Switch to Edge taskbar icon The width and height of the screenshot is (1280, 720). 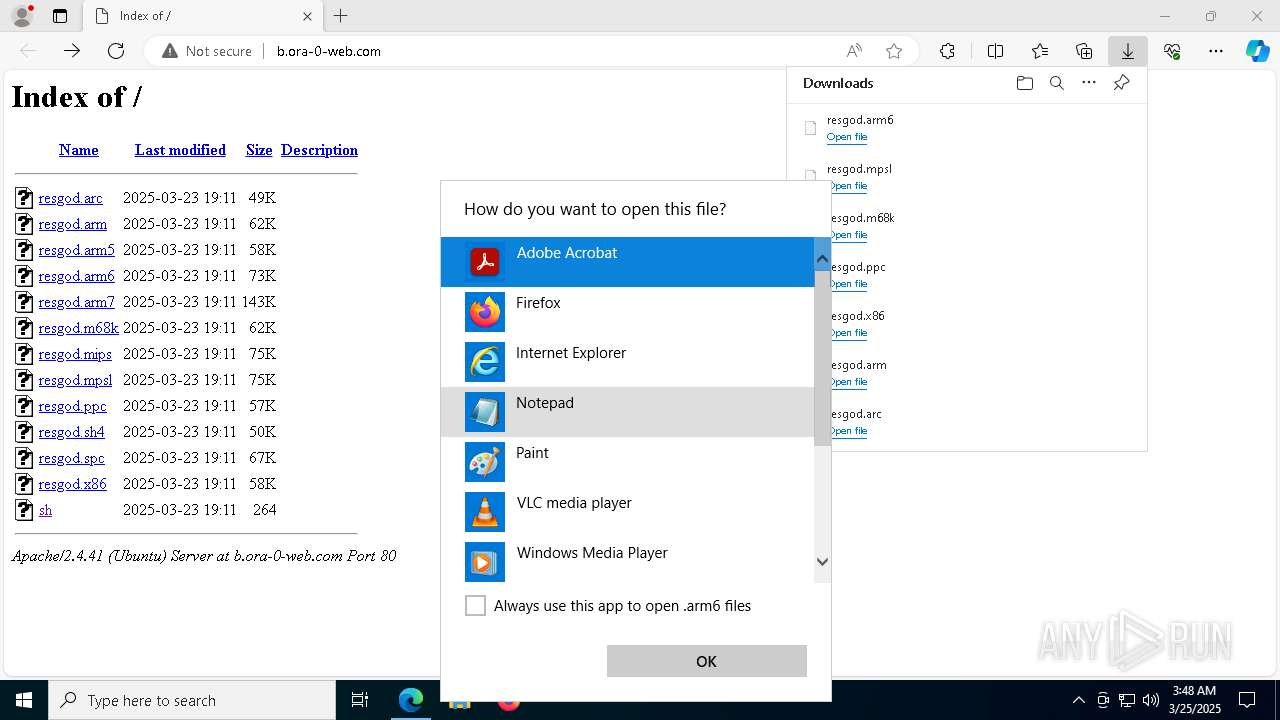[411, 700]
